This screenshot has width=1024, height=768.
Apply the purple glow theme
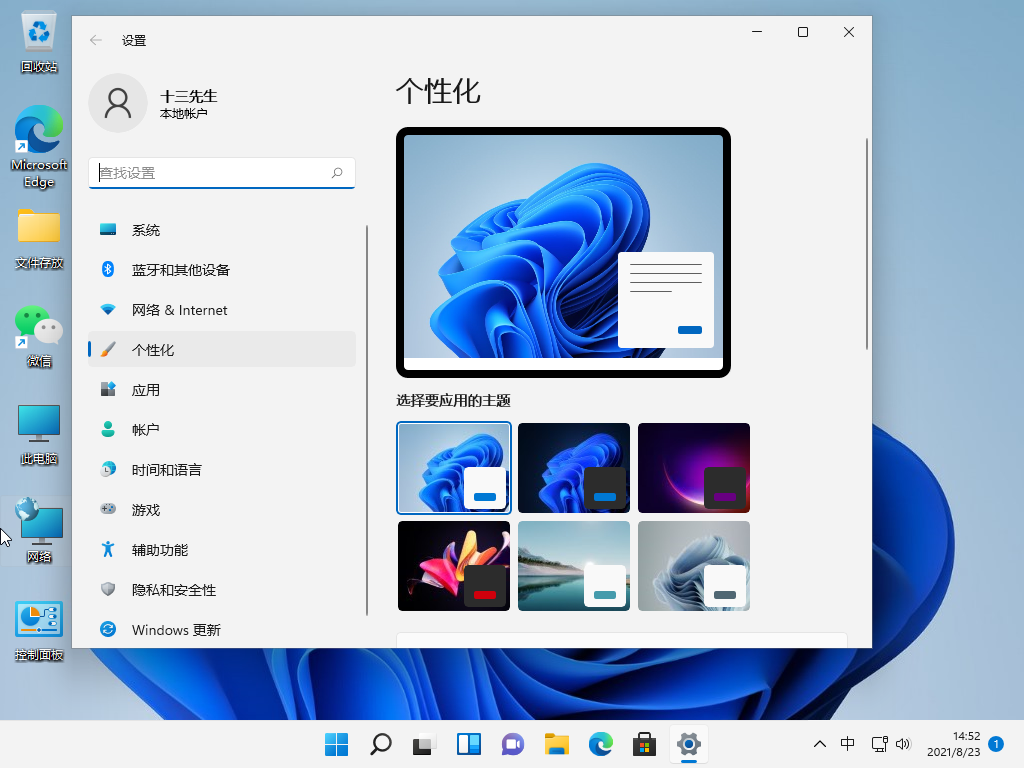click(693, 467)
